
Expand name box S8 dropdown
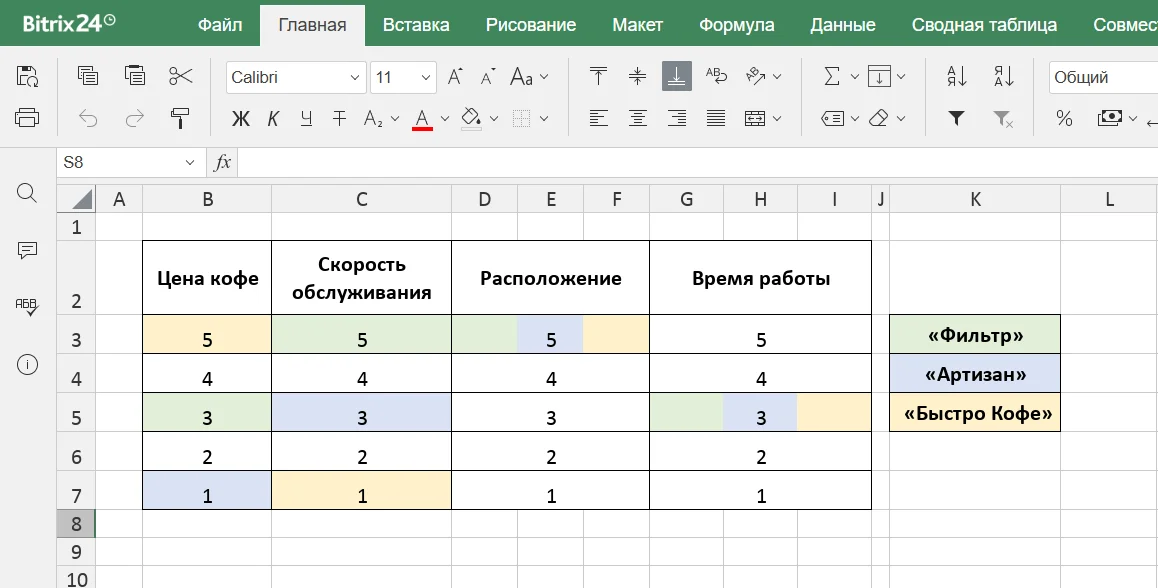pyautogui.click(x=190, y=163)
